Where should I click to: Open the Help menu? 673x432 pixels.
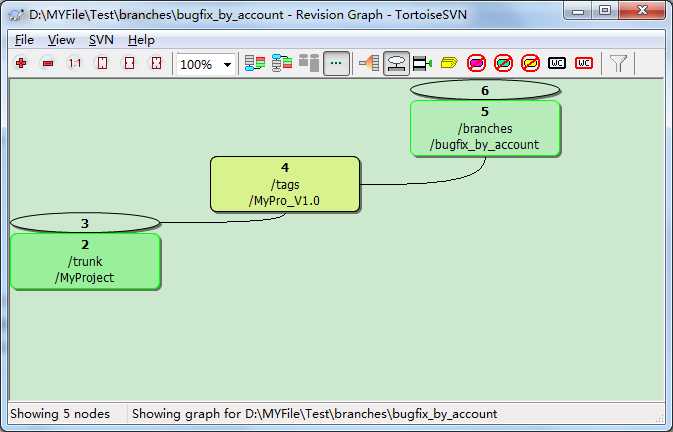pyautogui.click(x=141, y=40)
